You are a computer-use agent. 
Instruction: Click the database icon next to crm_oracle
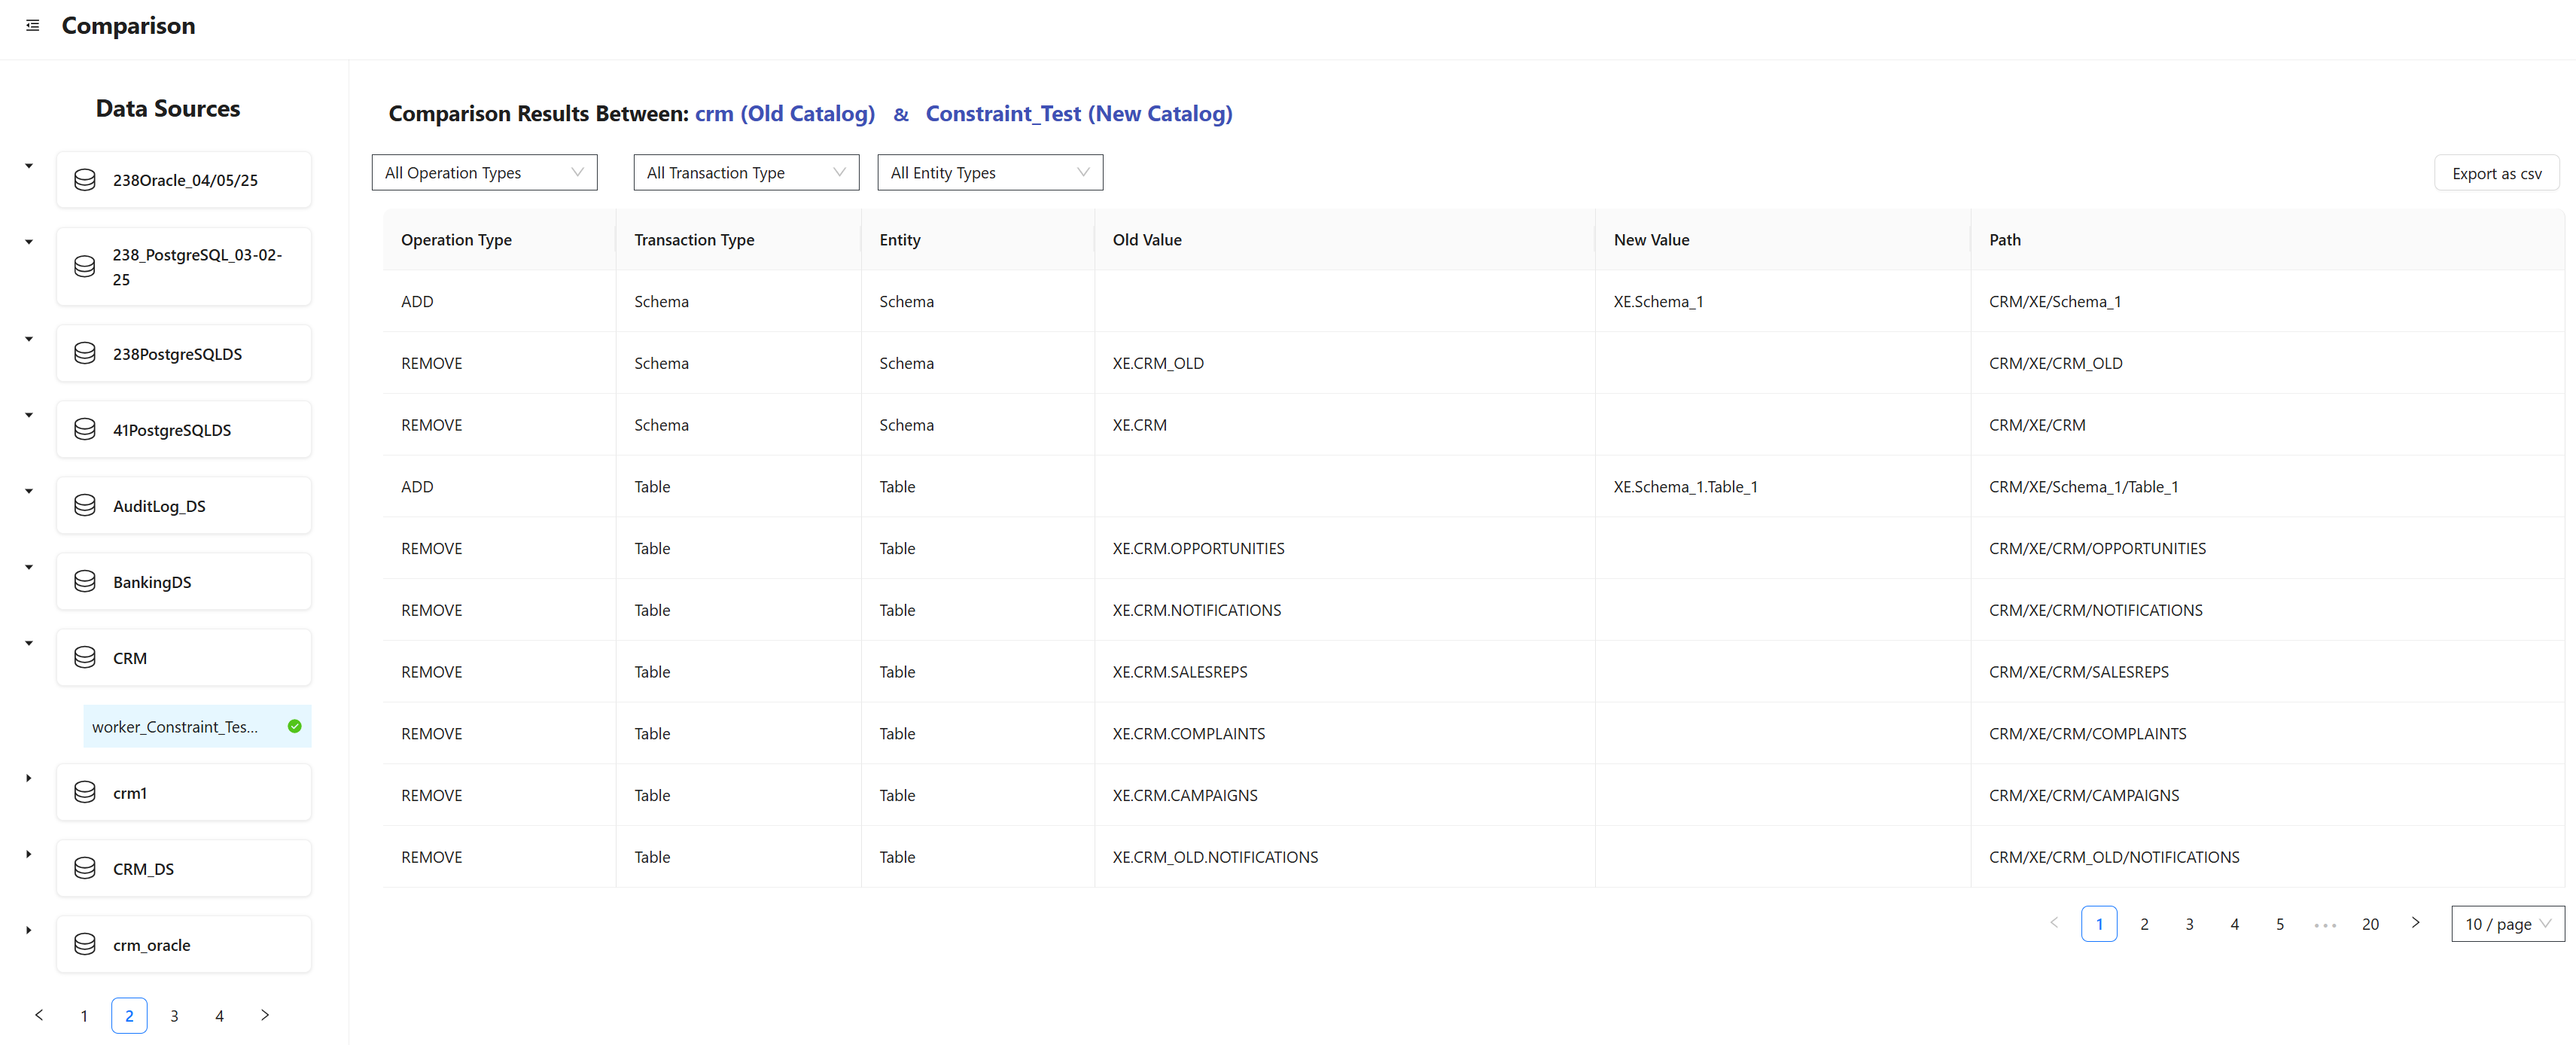(x=85, y=945)
